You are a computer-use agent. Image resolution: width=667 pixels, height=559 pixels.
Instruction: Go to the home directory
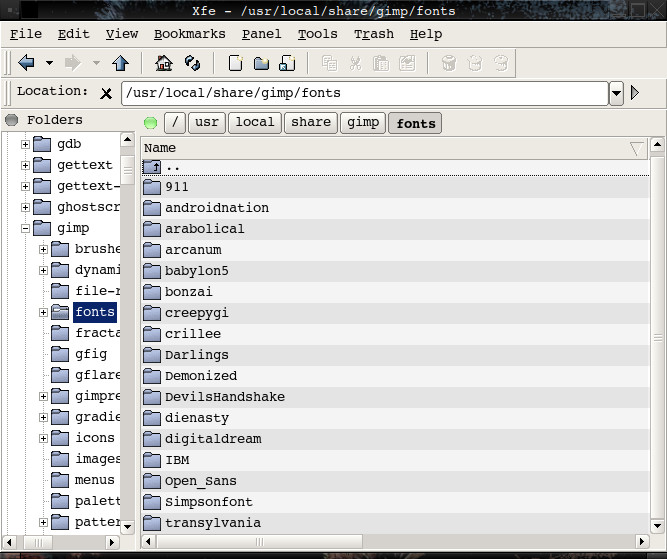164,63
